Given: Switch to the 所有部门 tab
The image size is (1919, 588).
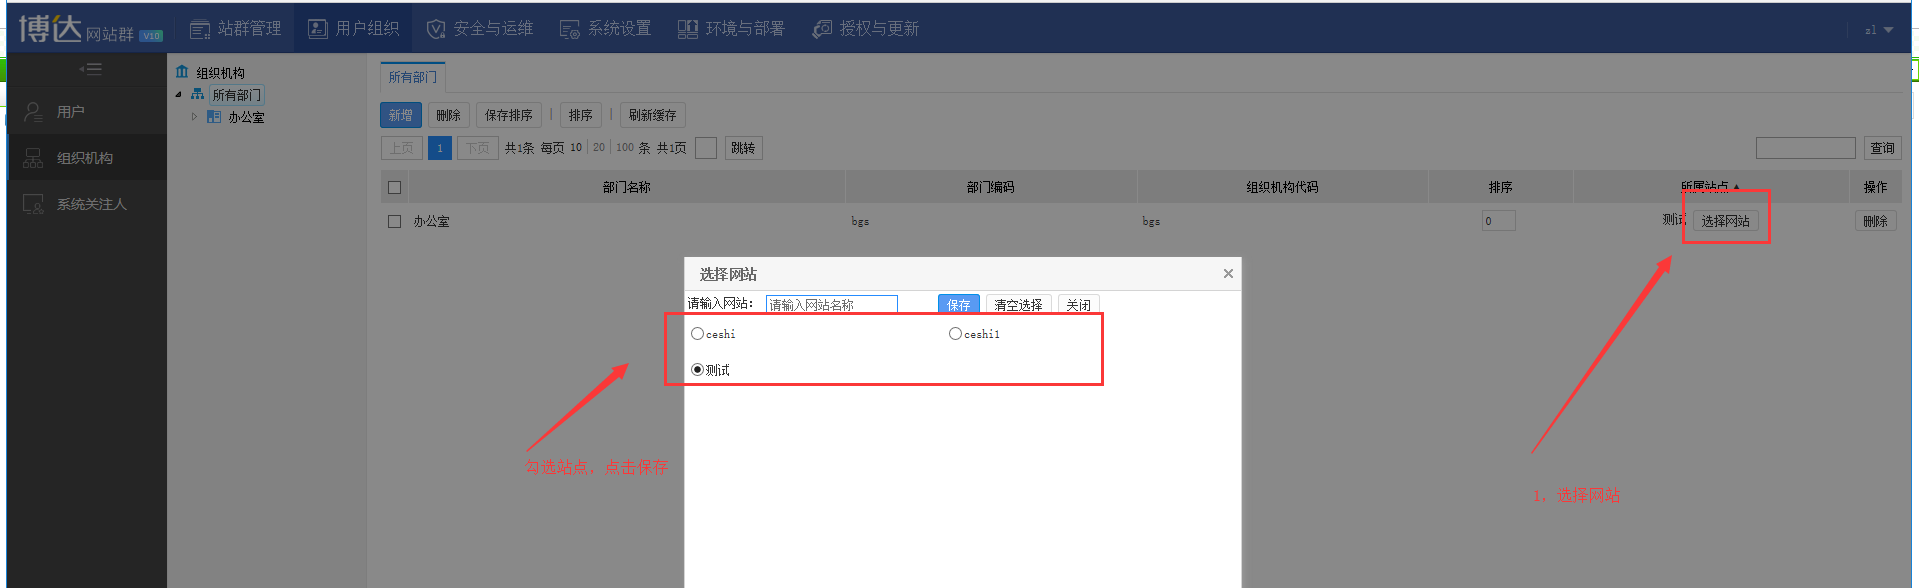Looking at the screenshot, I should [x=412, y=77].
